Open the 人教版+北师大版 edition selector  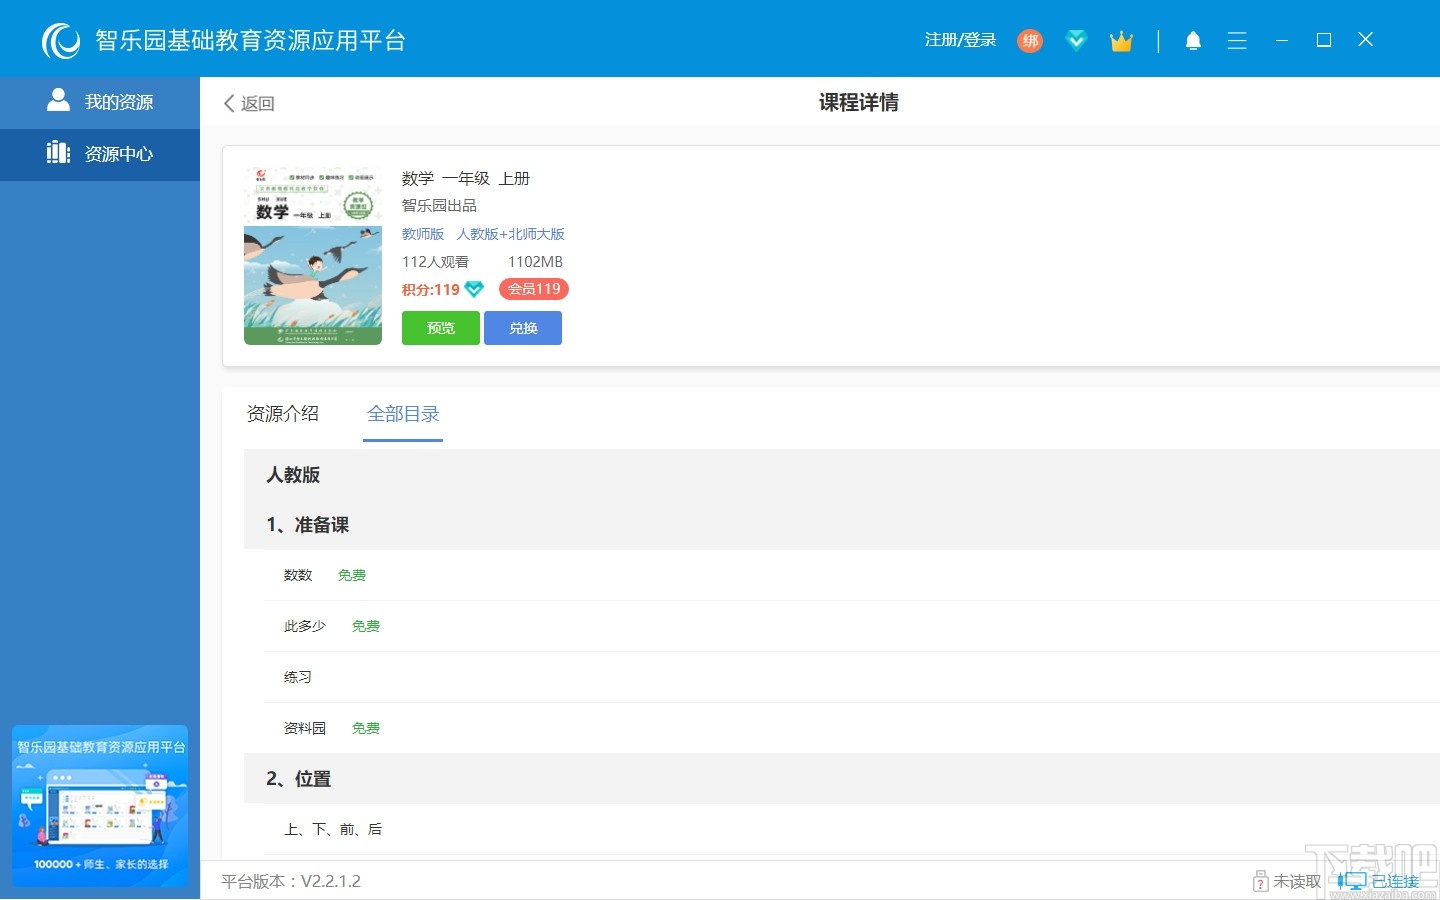click(511, 234)
